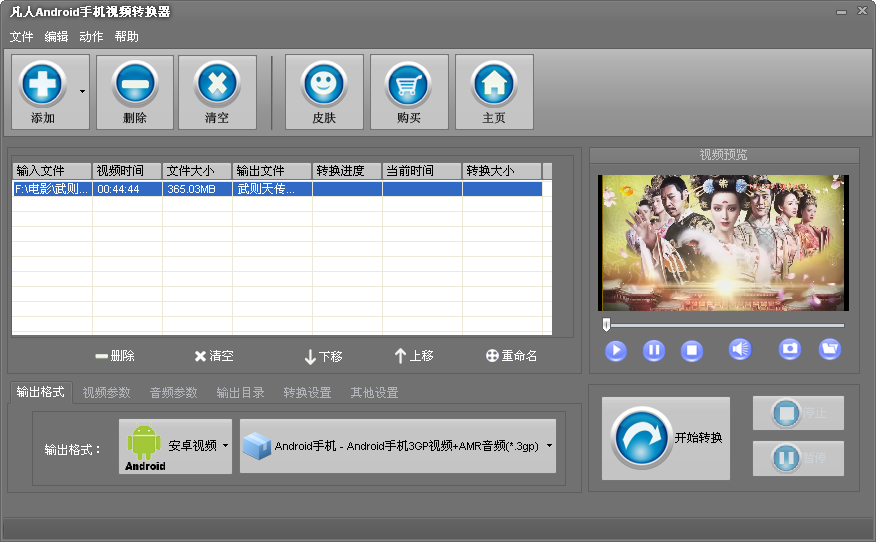Click the 停止 stop conversion button
Image resolution: width=876 pixels, height=542 pixels.
[798, 413]
